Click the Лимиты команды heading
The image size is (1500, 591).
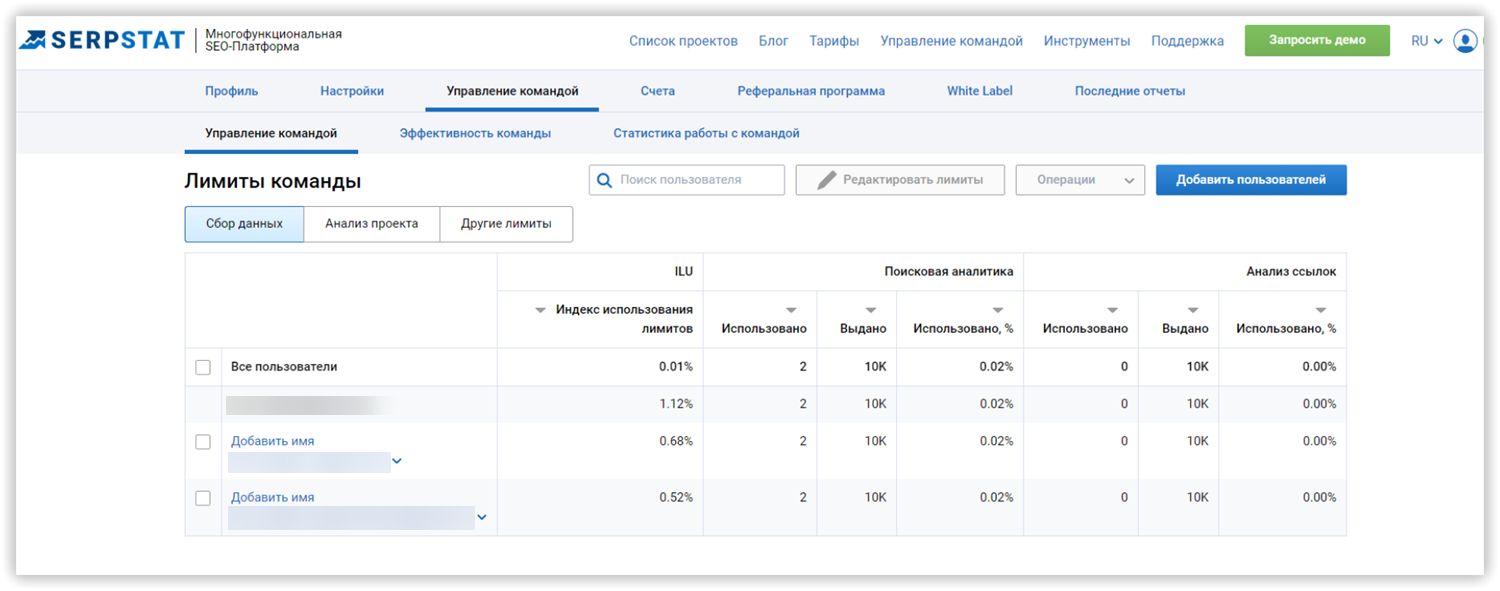pyautogui.click(x=273, y=181)
